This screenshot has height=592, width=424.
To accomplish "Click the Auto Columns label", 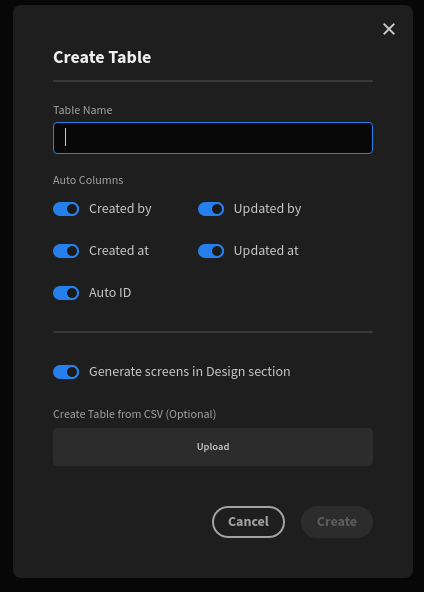I will (88, 180).
